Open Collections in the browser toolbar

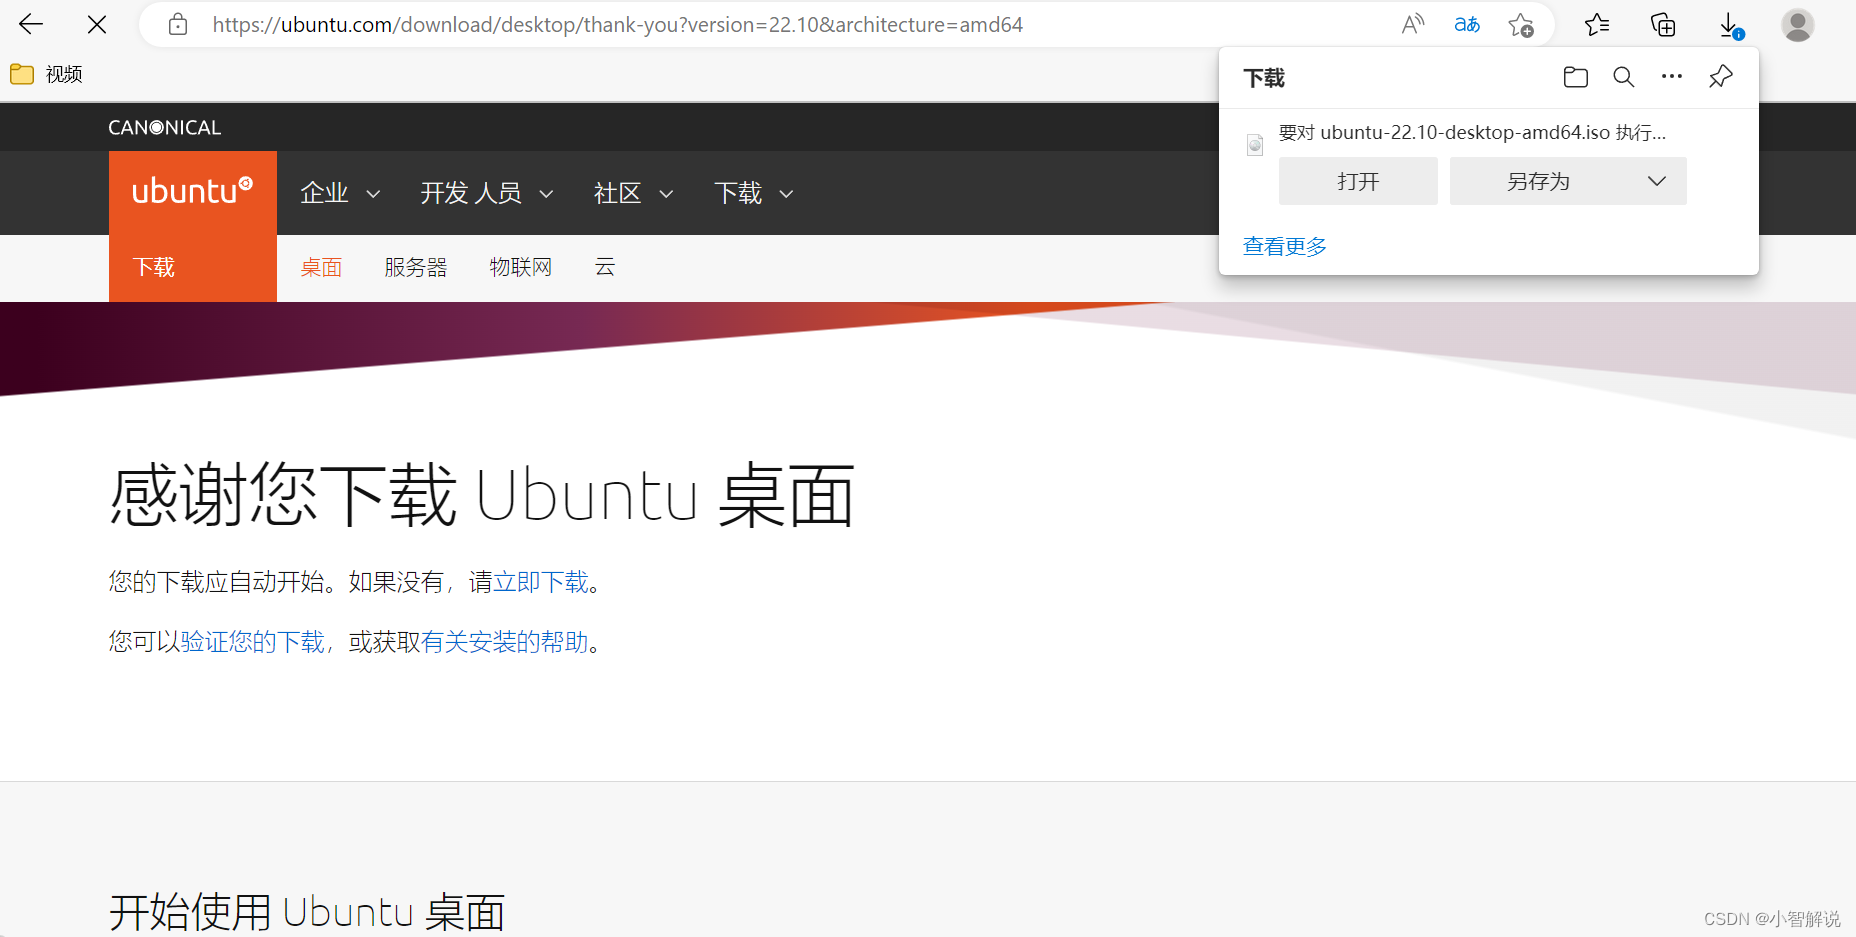point(1663,24)
